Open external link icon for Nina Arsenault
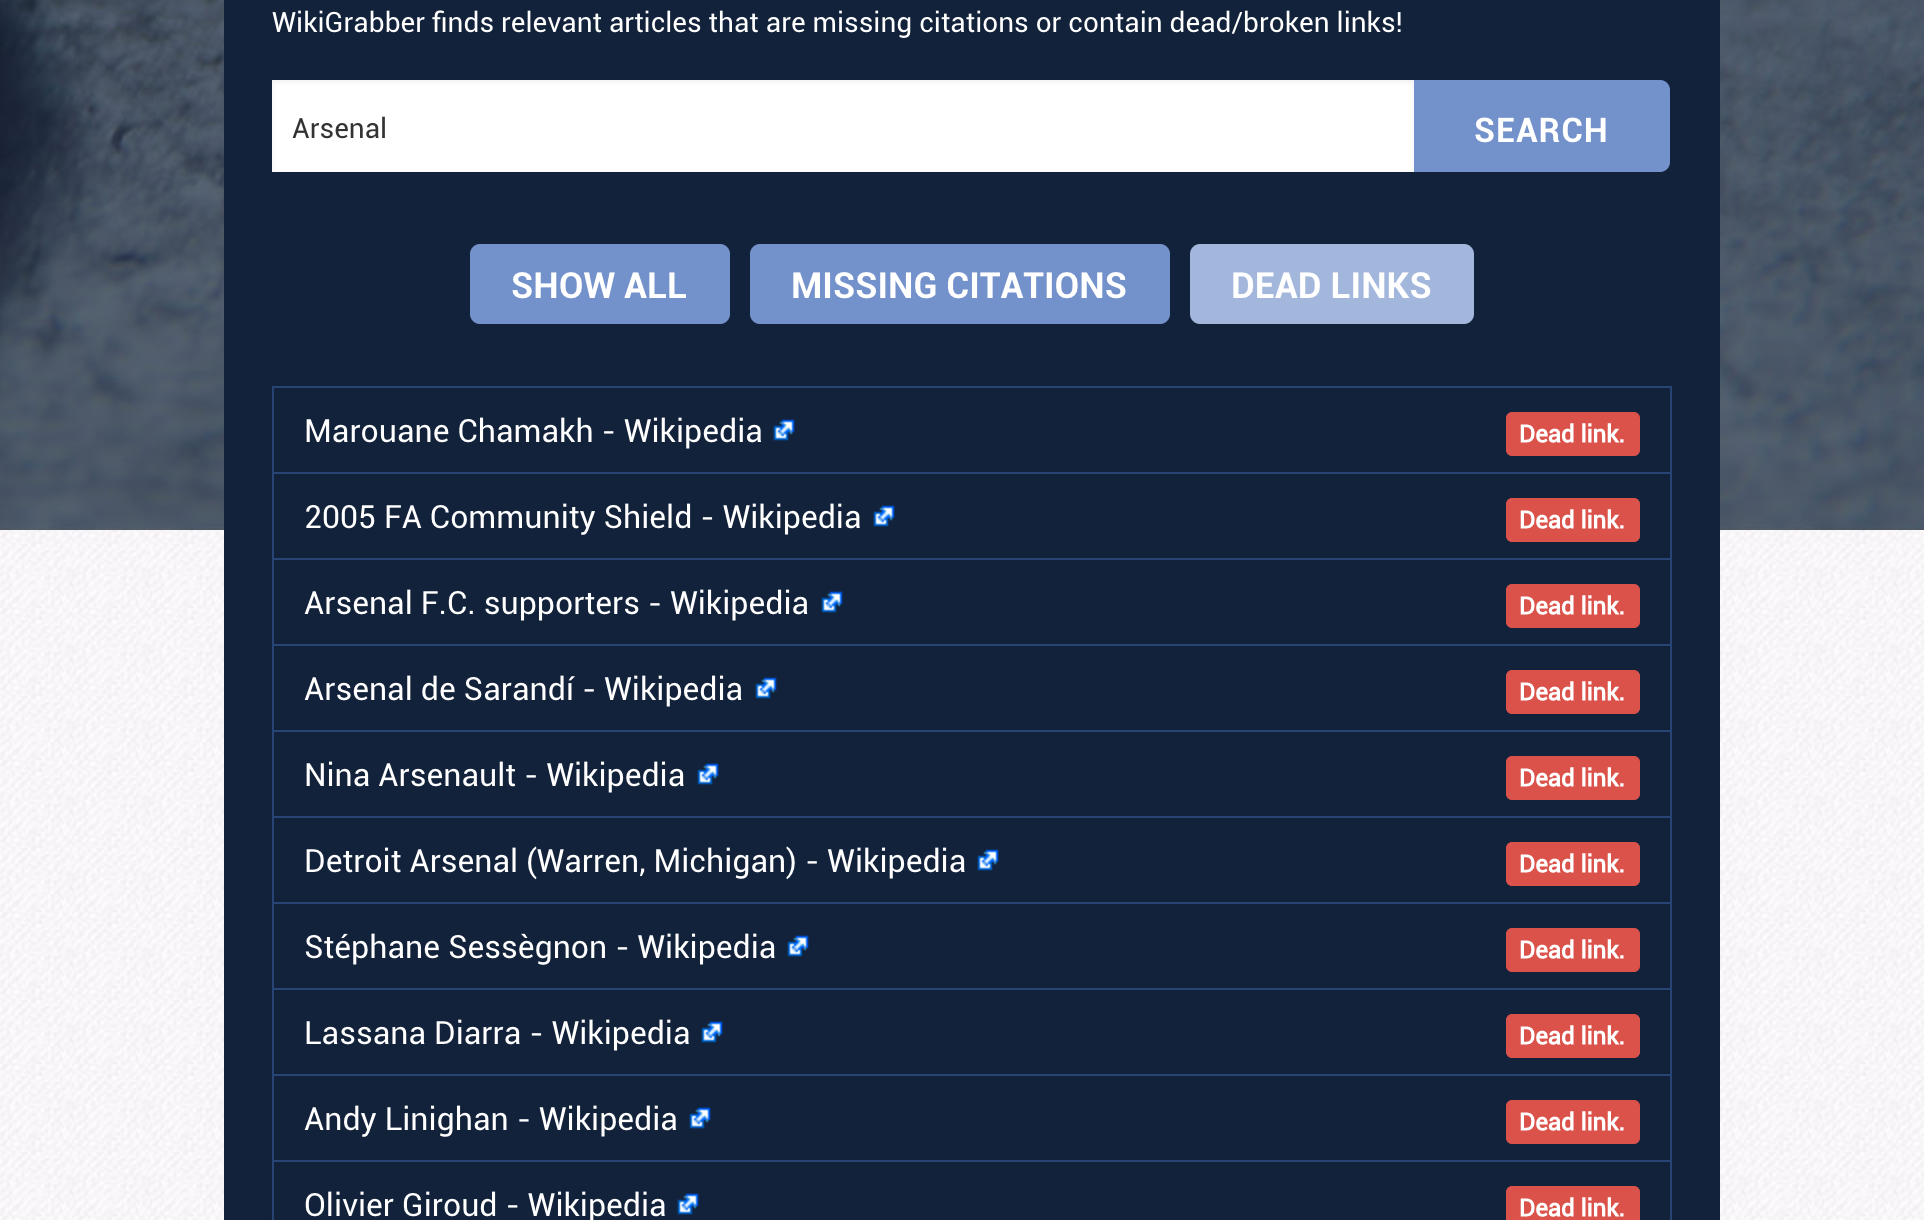 click(708, 774)
